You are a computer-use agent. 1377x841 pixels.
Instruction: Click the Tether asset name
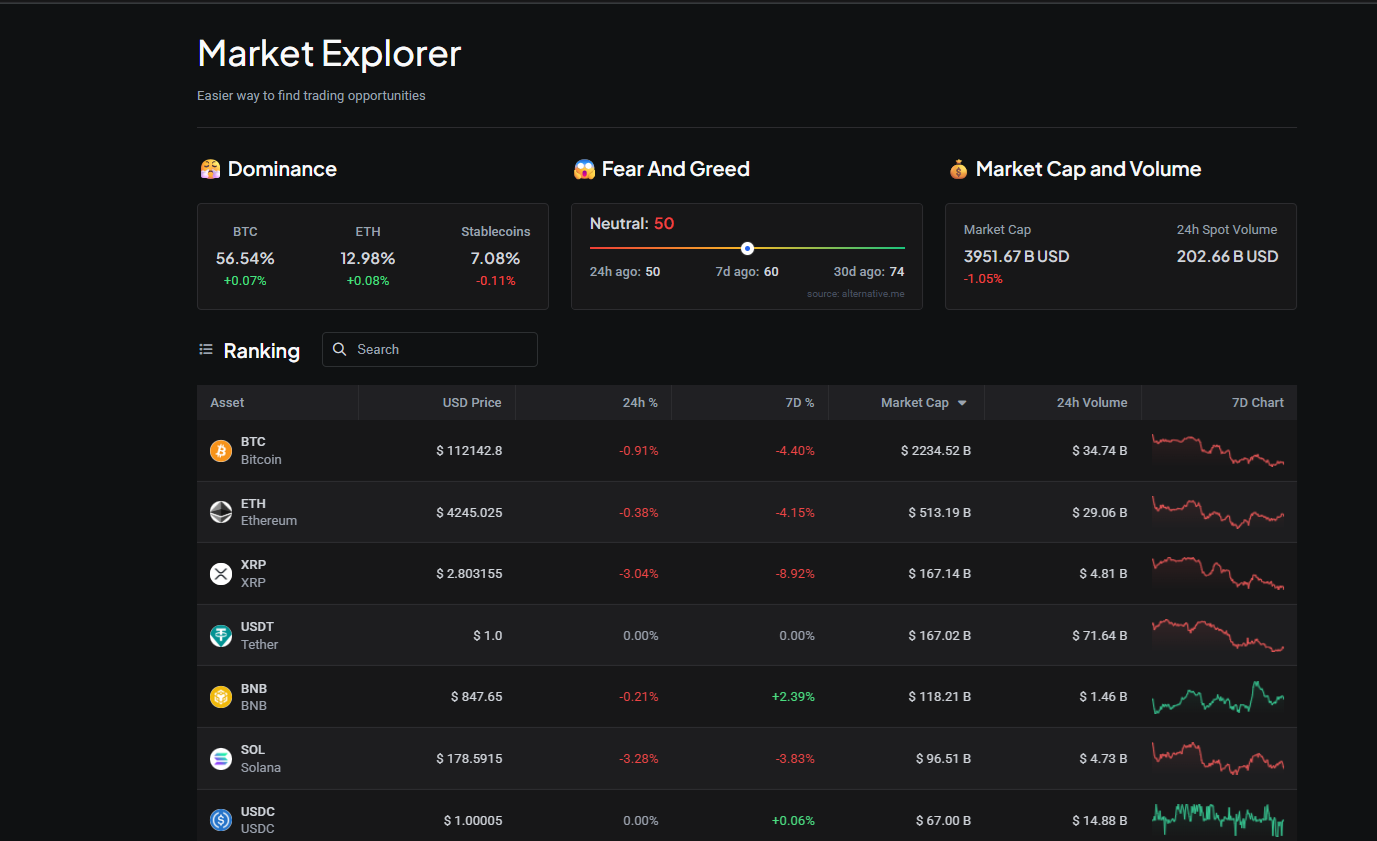(x=260, y=645)
